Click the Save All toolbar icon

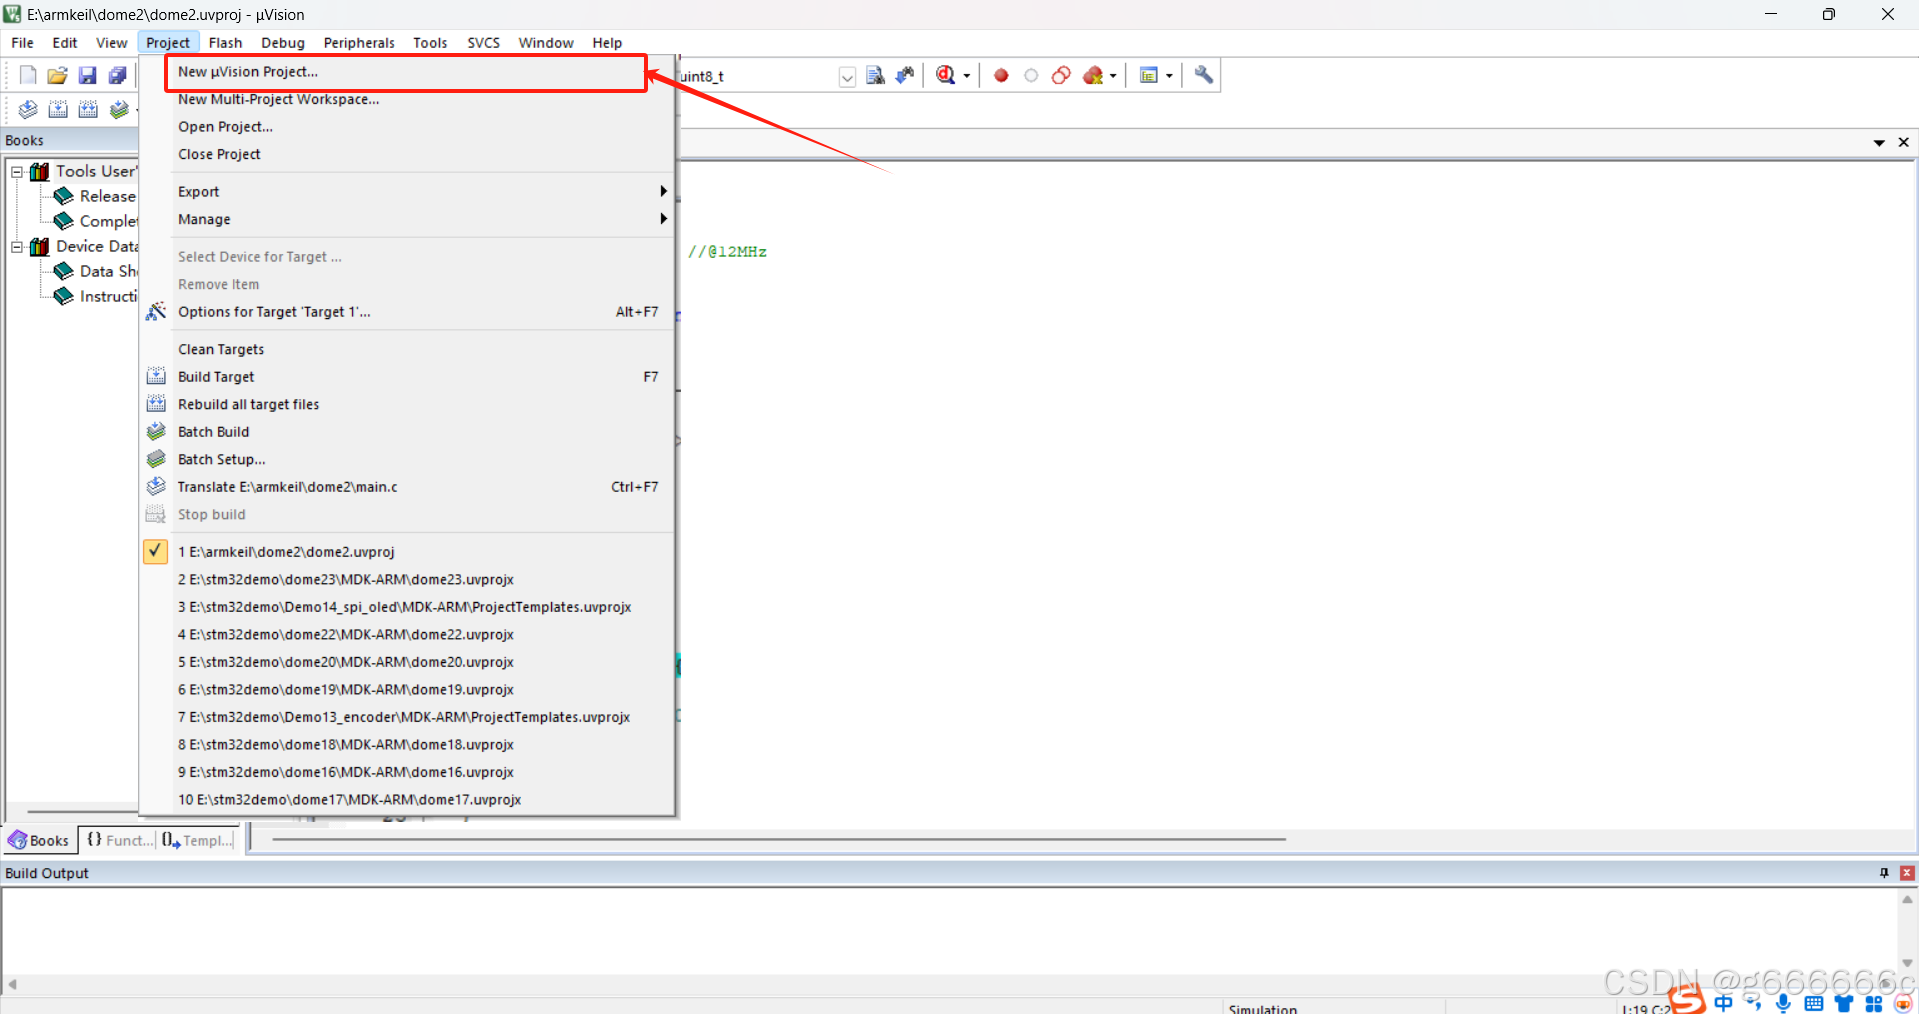point(118,75)
